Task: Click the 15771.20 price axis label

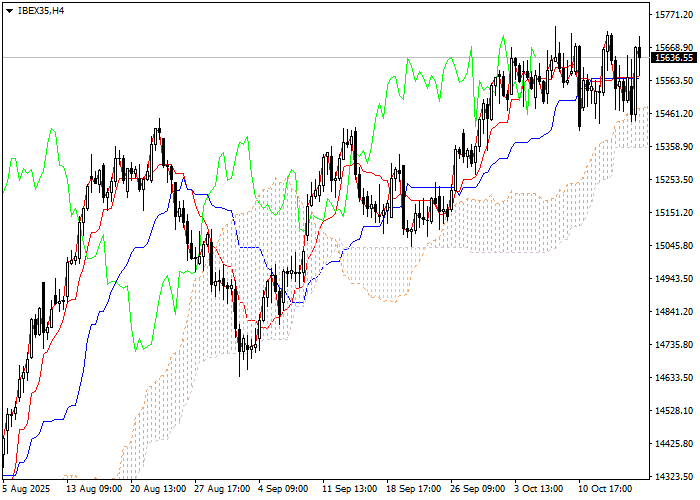Action: click(673, 15)
